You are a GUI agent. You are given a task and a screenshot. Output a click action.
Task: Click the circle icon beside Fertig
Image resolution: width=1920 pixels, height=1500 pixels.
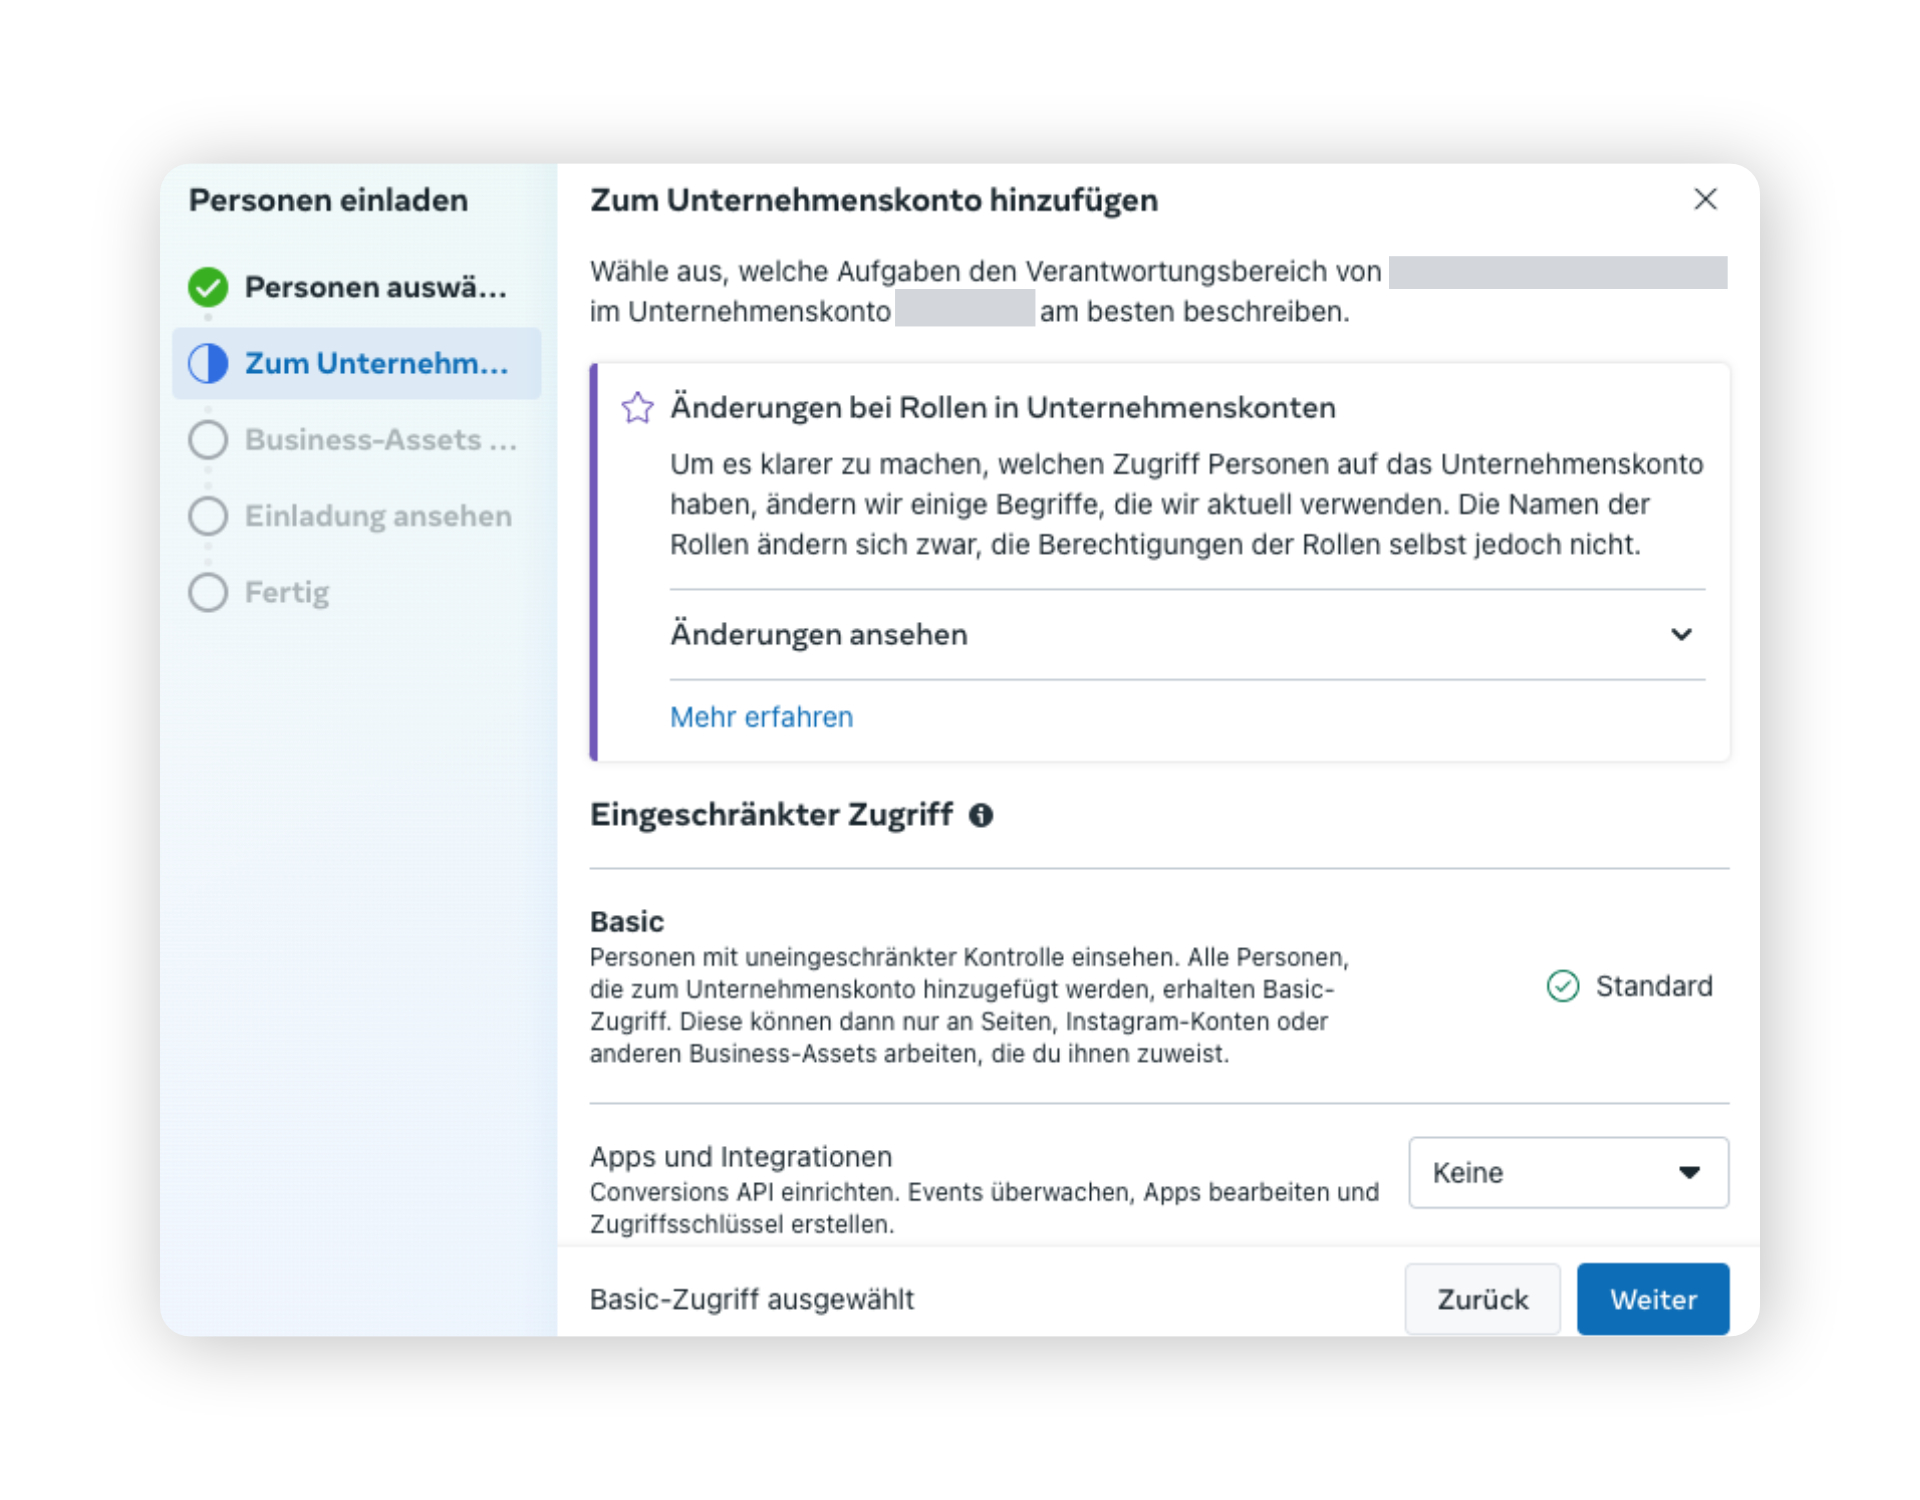point(208,592)
